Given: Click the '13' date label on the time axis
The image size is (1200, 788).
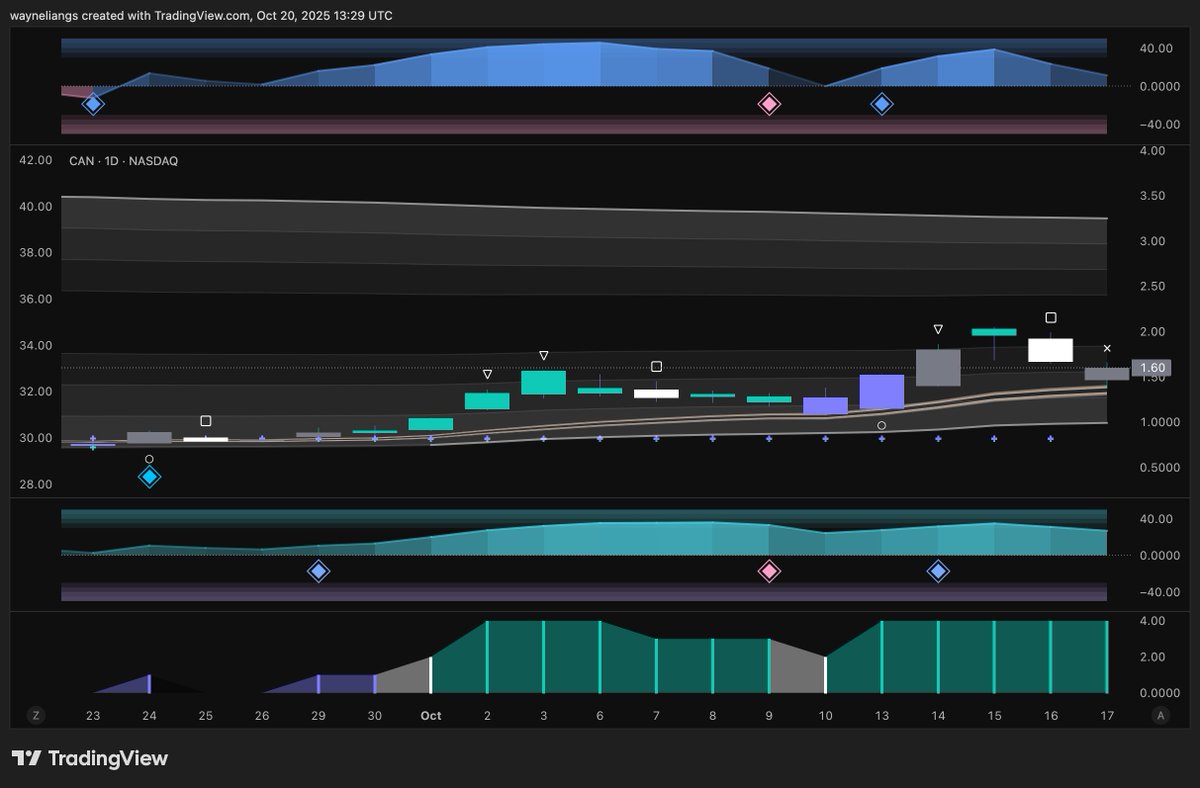Looking at the screenshot, I should tap(882, 716).
